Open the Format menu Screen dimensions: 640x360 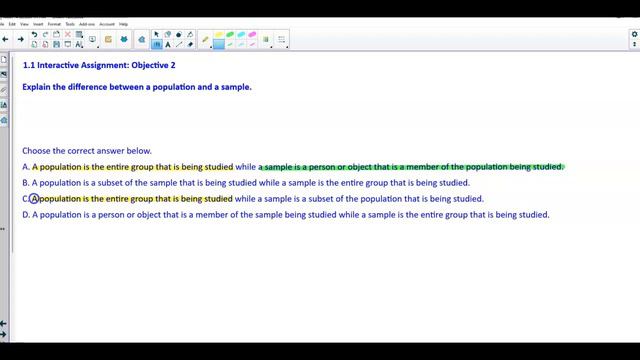54,24
